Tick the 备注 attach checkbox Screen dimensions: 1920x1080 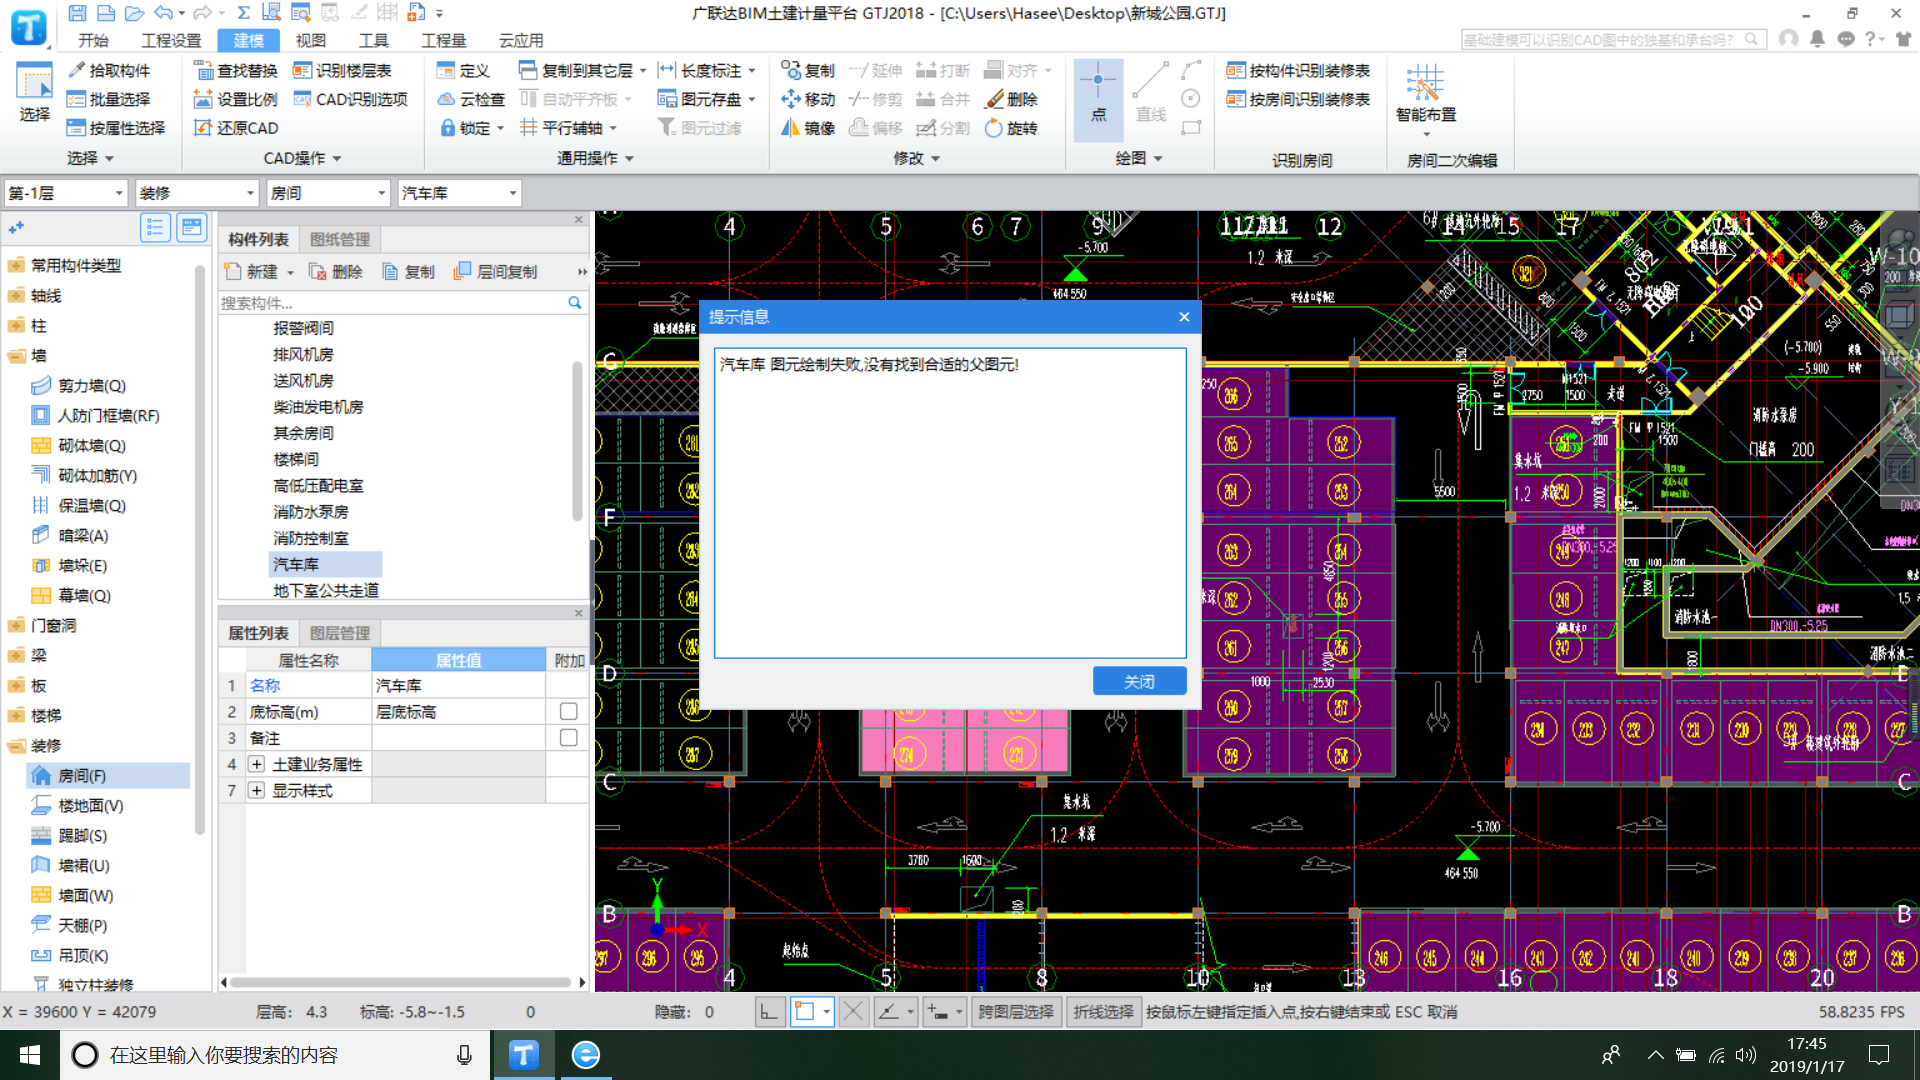coord(568,737)
